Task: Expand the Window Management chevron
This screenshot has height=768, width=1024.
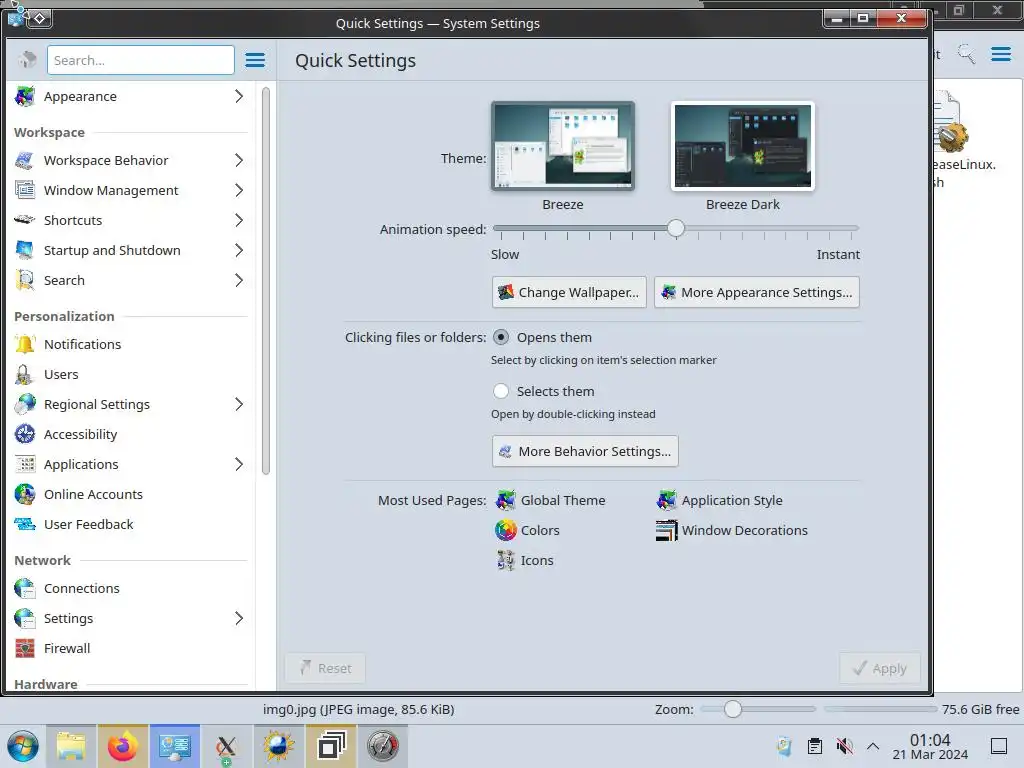Action: [x=239, y=190]
